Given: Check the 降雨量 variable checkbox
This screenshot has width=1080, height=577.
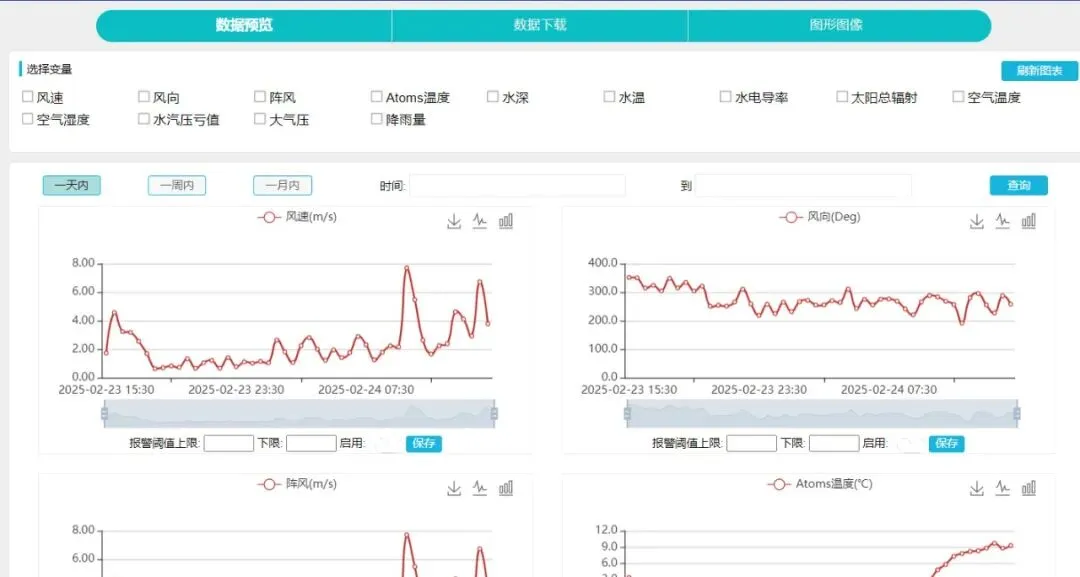Looking at the screenshot, I should 376,118.
